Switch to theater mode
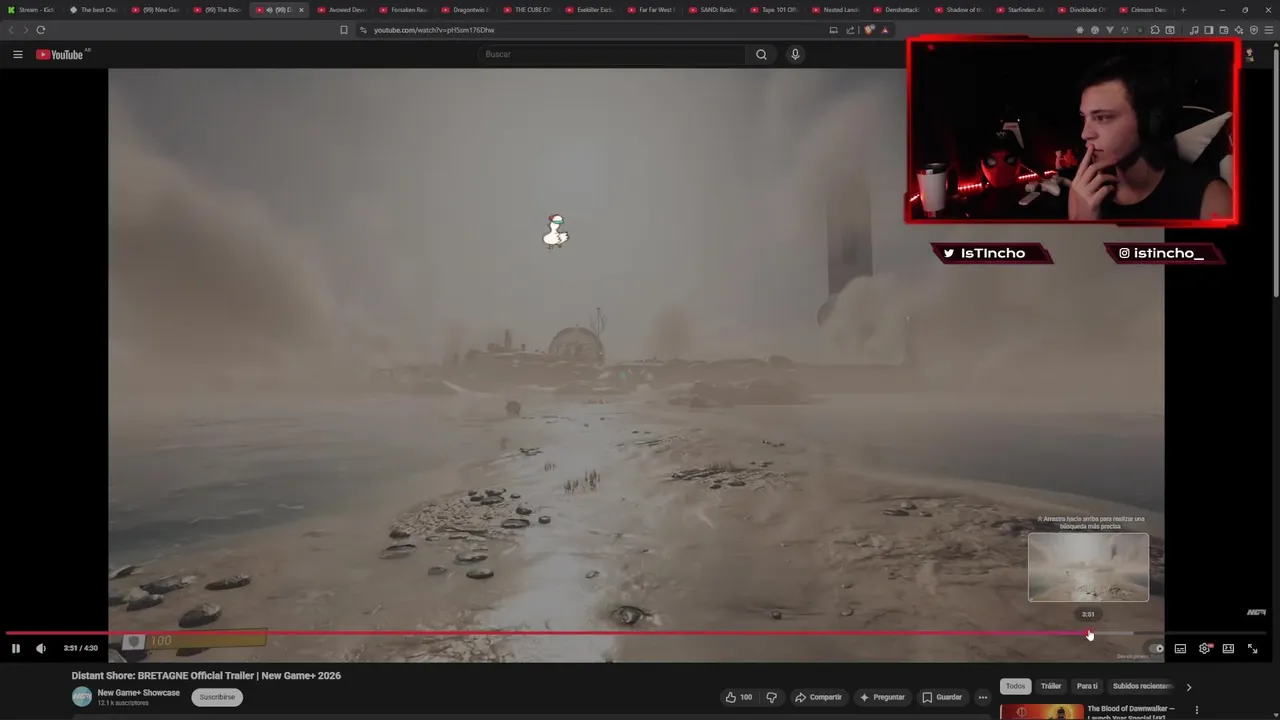The image size is (1280, 720). [1228, 648]
